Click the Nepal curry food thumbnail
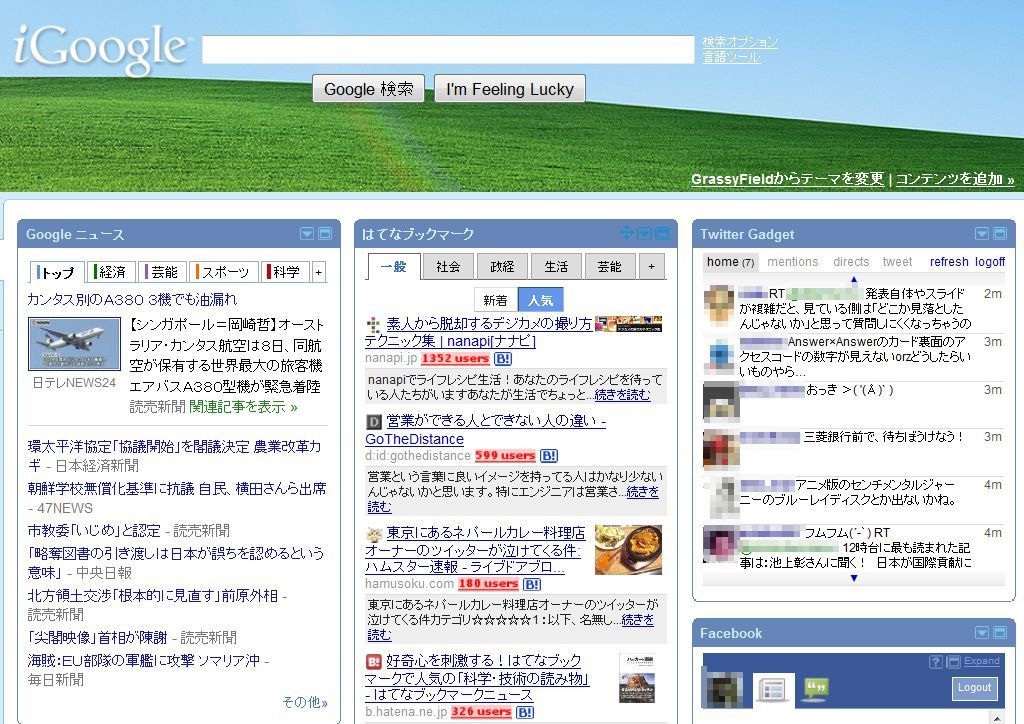Image resolution: width=1024 pixels, height=724 pixels. click(x=628, y=550)
